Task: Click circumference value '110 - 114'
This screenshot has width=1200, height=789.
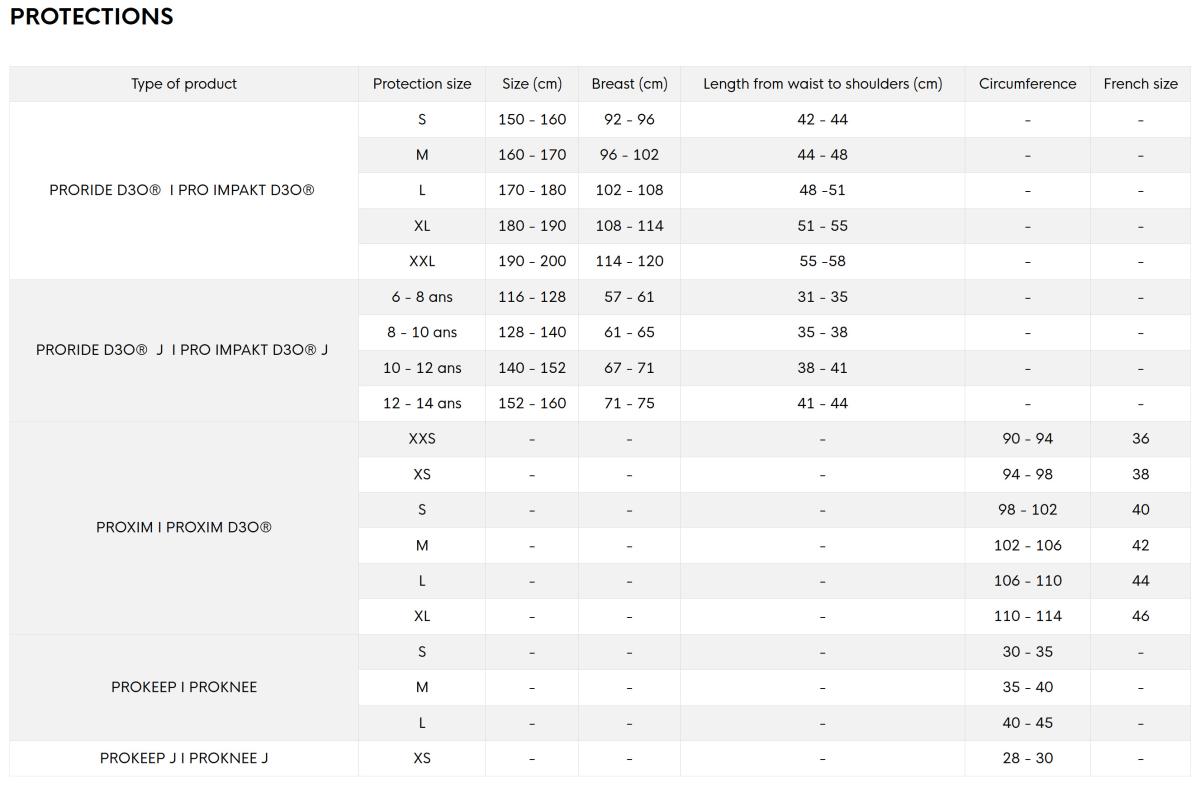Action: (1027, 616)
